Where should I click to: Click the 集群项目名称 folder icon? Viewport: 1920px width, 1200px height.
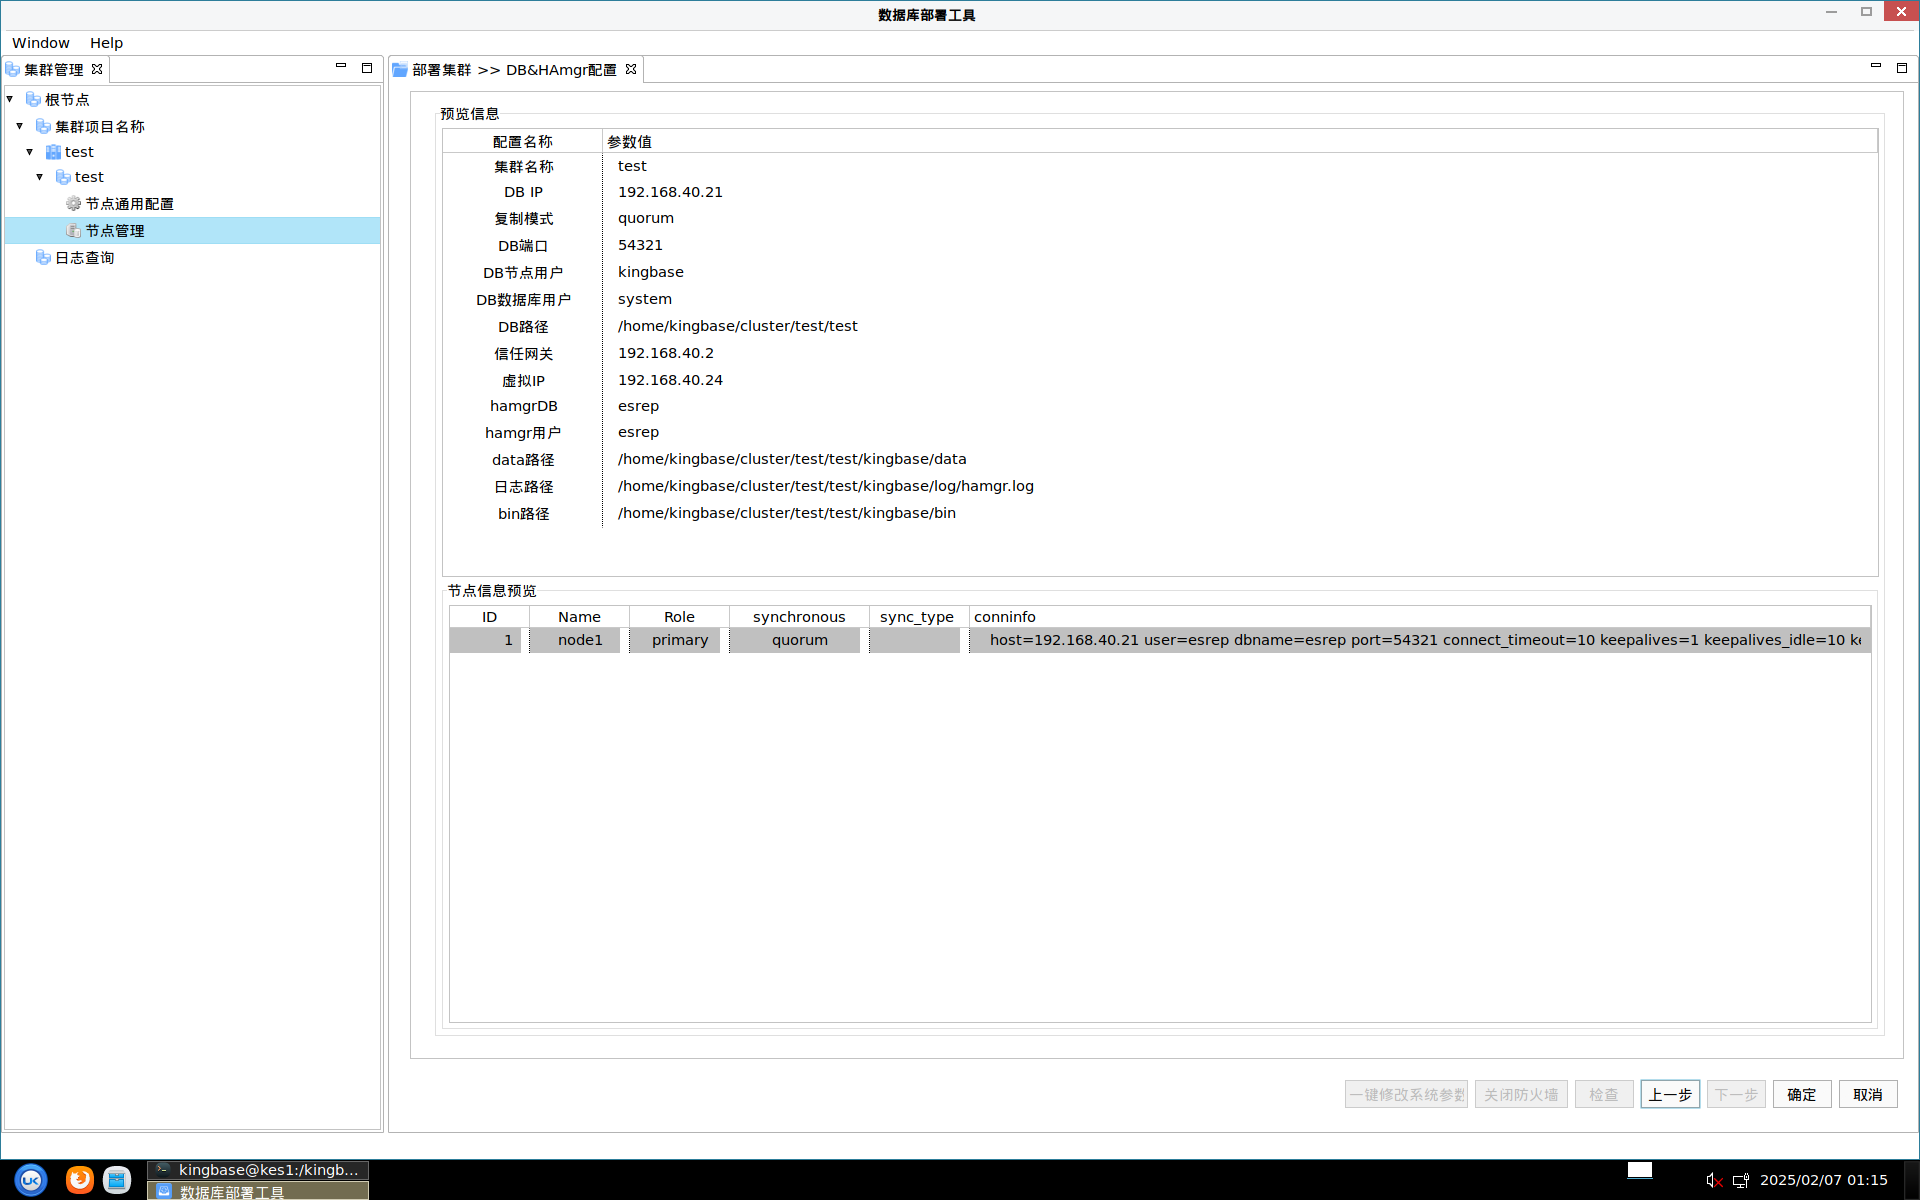pos(43,126)
